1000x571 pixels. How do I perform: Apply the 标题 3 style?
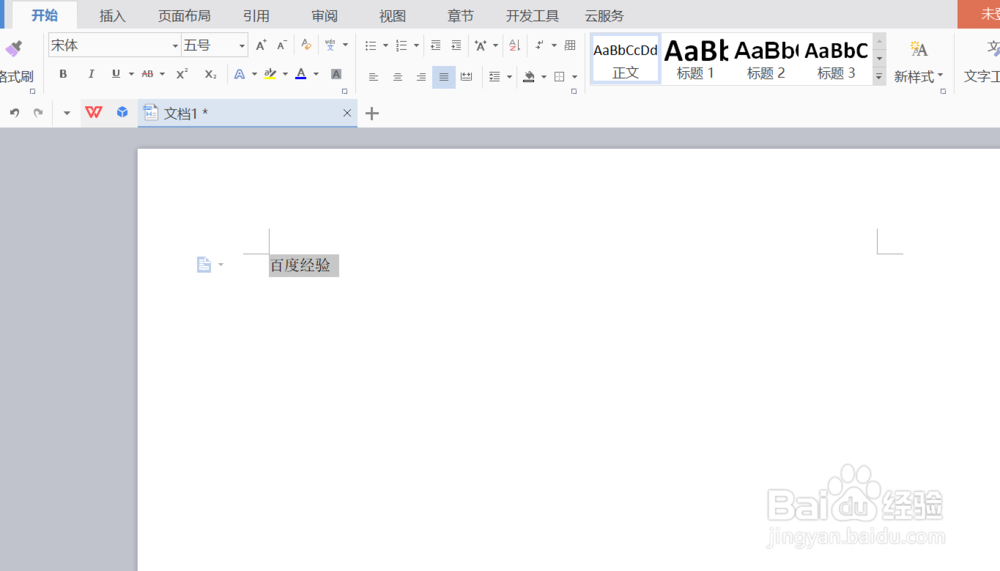(x=836, y=59)
